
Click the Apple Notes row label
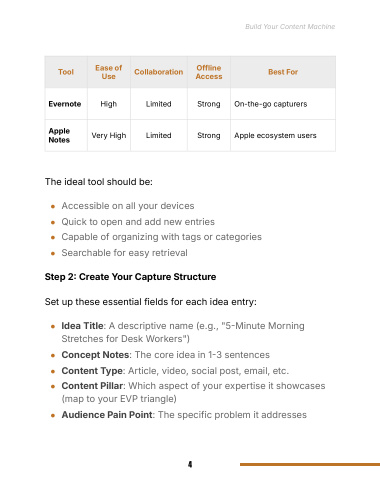pos(59,135)
